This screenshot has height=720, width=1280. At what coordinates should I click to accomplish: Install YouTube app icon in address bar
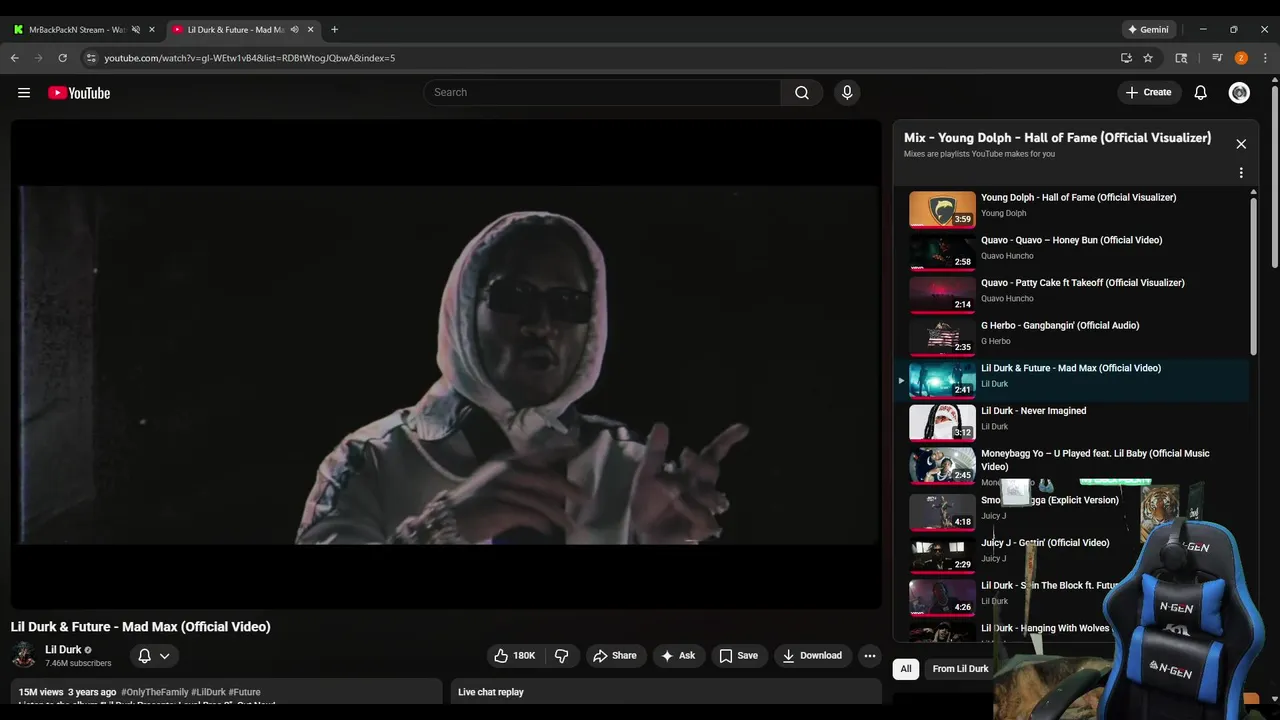coord(1126,58)
